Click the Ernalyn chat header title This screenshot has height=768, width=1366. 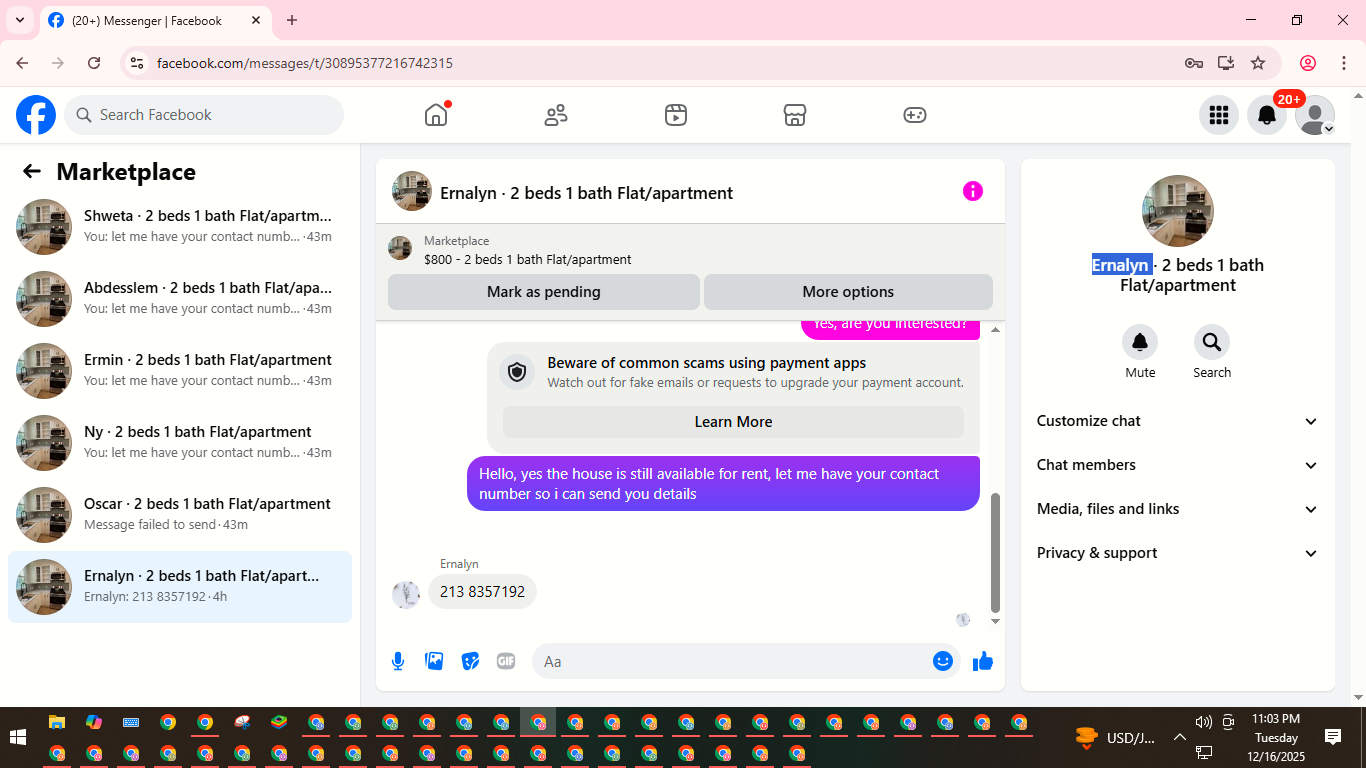pyautogui.click(x=586, y=193)
